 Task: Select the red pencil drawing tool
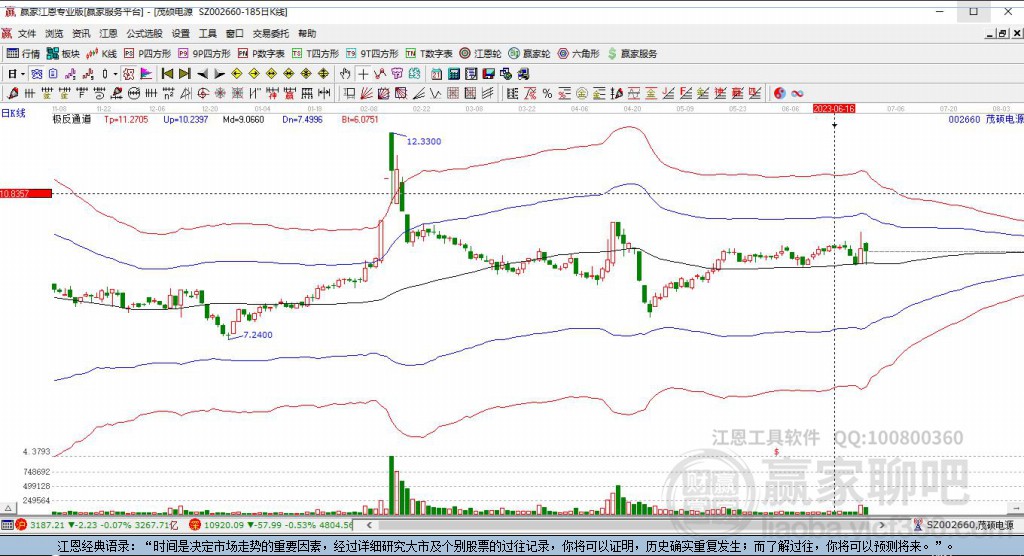pos(12,93)
